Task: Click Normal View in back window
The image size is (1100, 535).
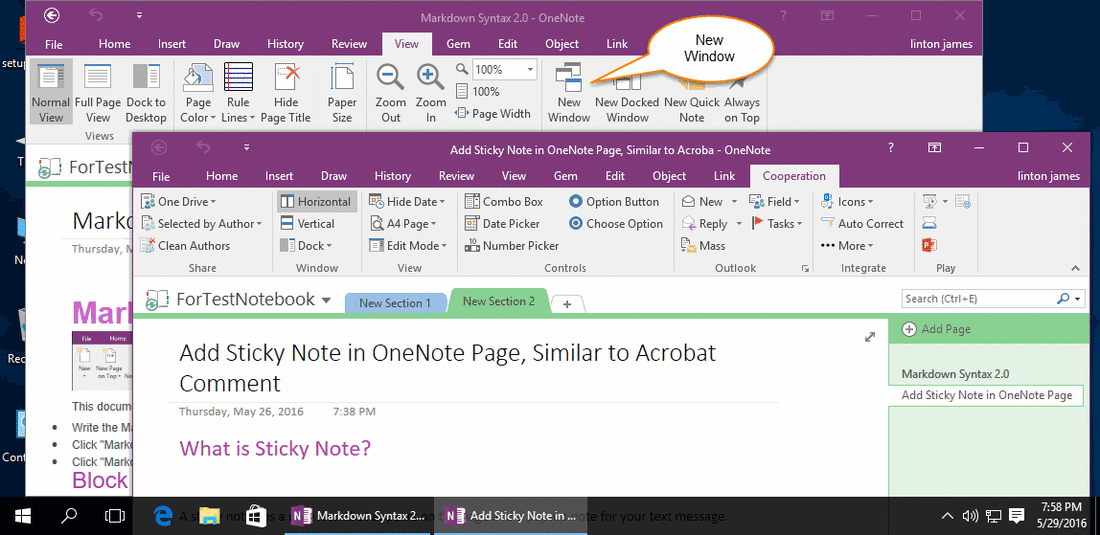Action: click(51, 93)
